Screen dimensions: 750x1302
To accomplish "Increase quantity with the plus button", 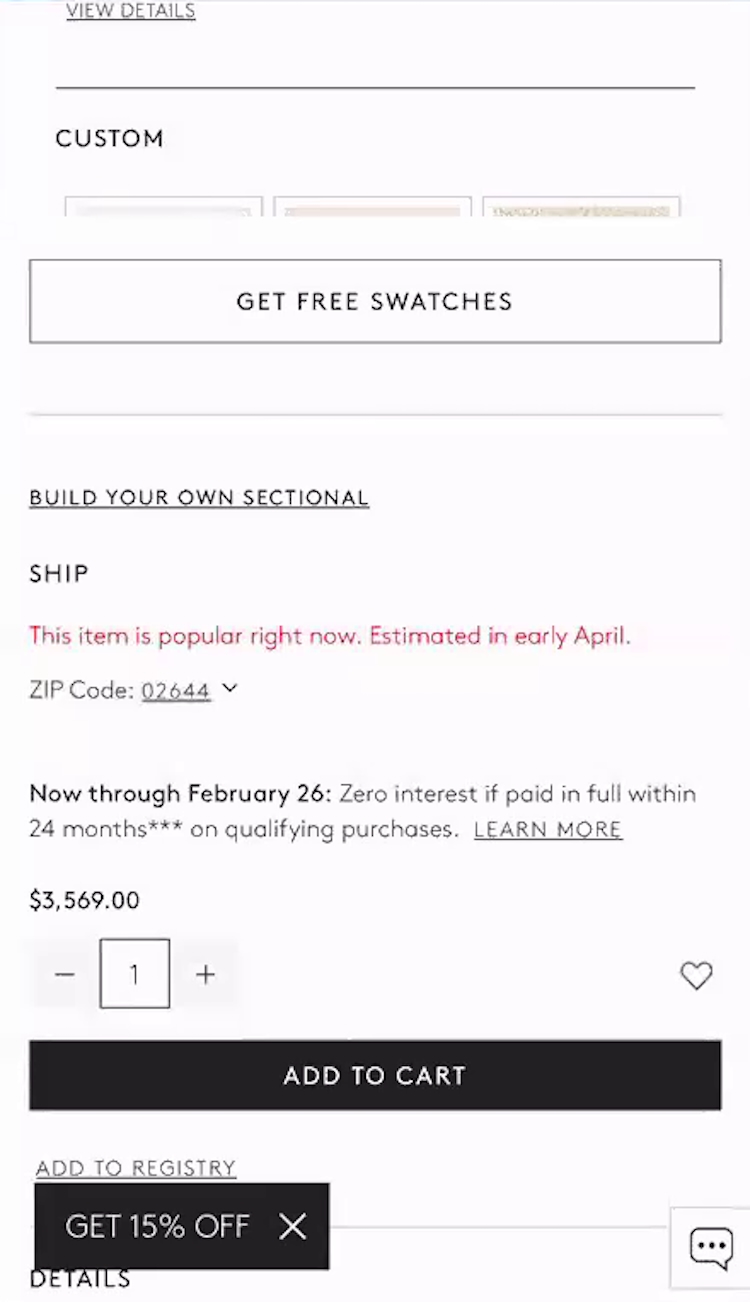I will click(205, 974).
